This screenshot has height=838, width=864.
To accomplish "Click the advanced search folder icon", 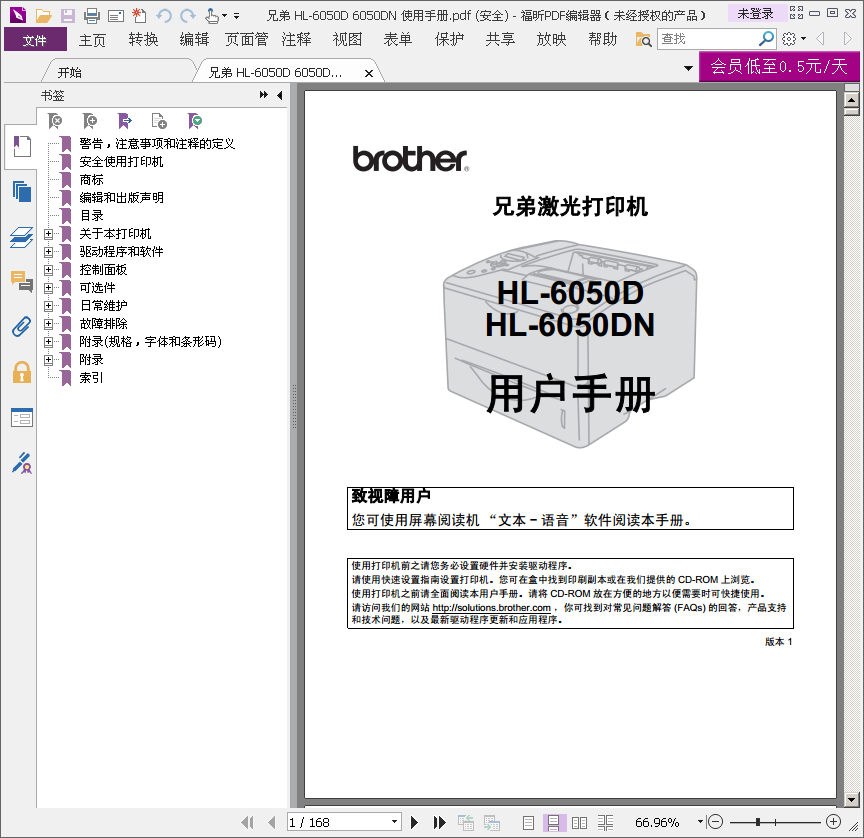I will pos(643,39).
